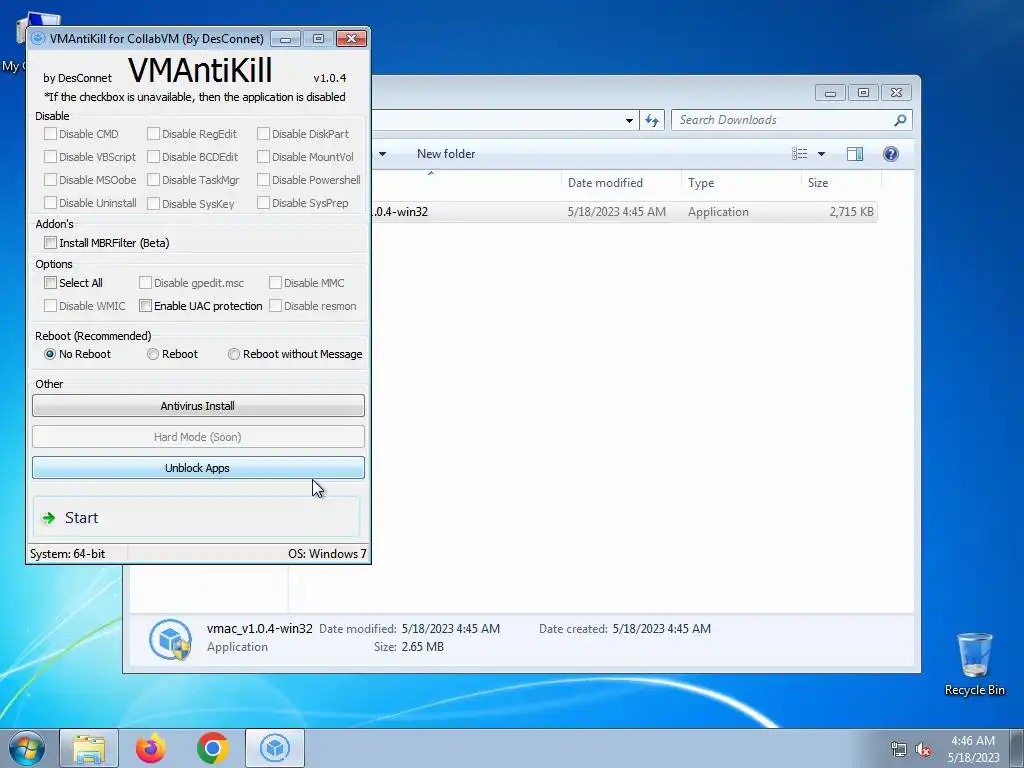Check Disable SysKey
Image resolution: width=1024 pixels, height=768 pixels.
tap(153, 203)
